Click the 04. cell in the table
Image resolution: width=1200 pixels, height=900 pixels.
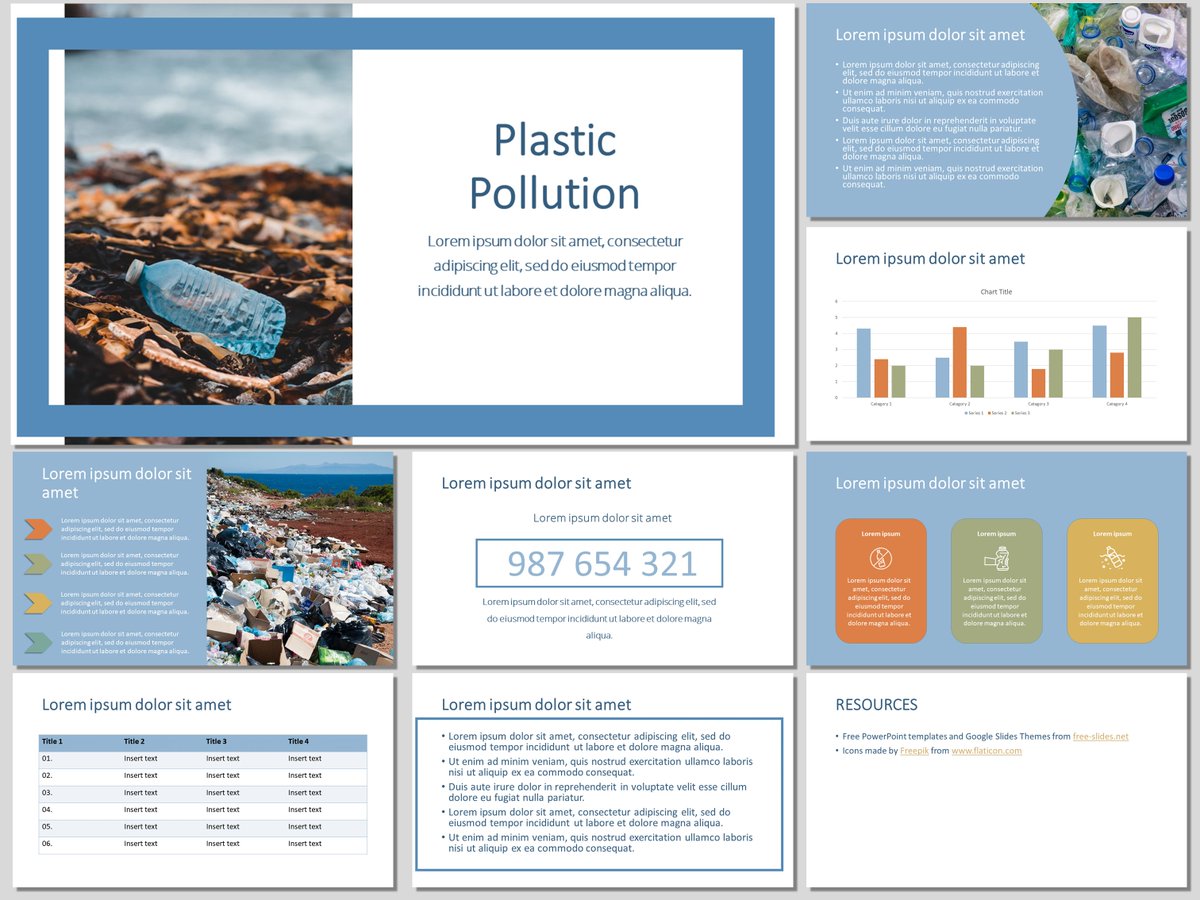[47, 809]
